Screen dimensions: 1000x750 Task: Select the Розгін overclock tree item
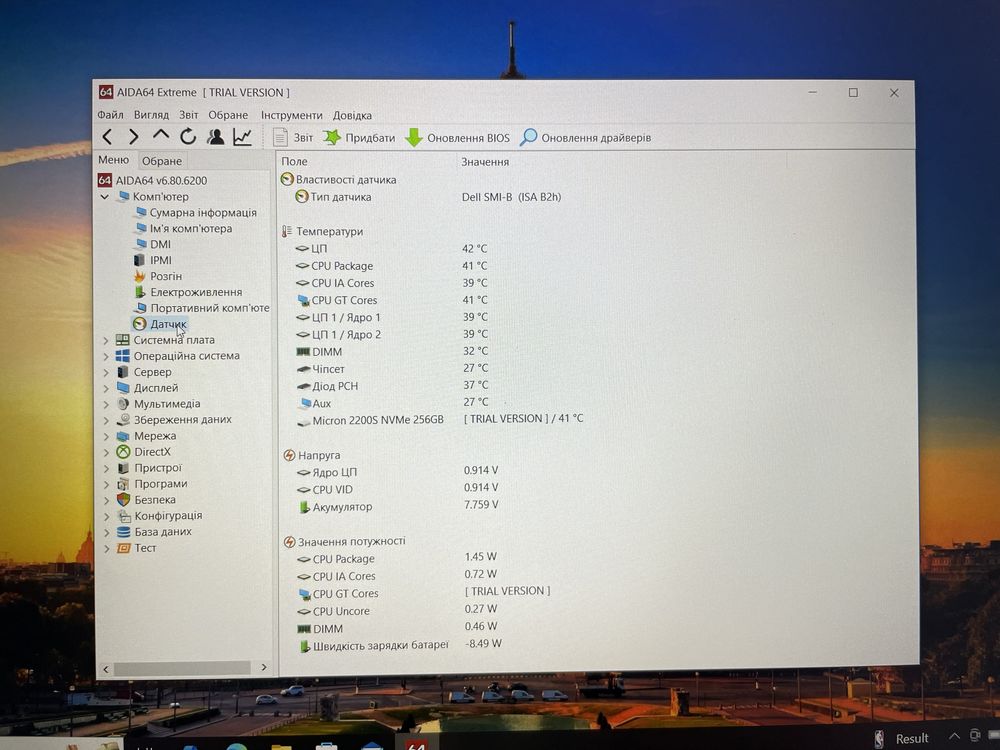[x=158, y=276]
